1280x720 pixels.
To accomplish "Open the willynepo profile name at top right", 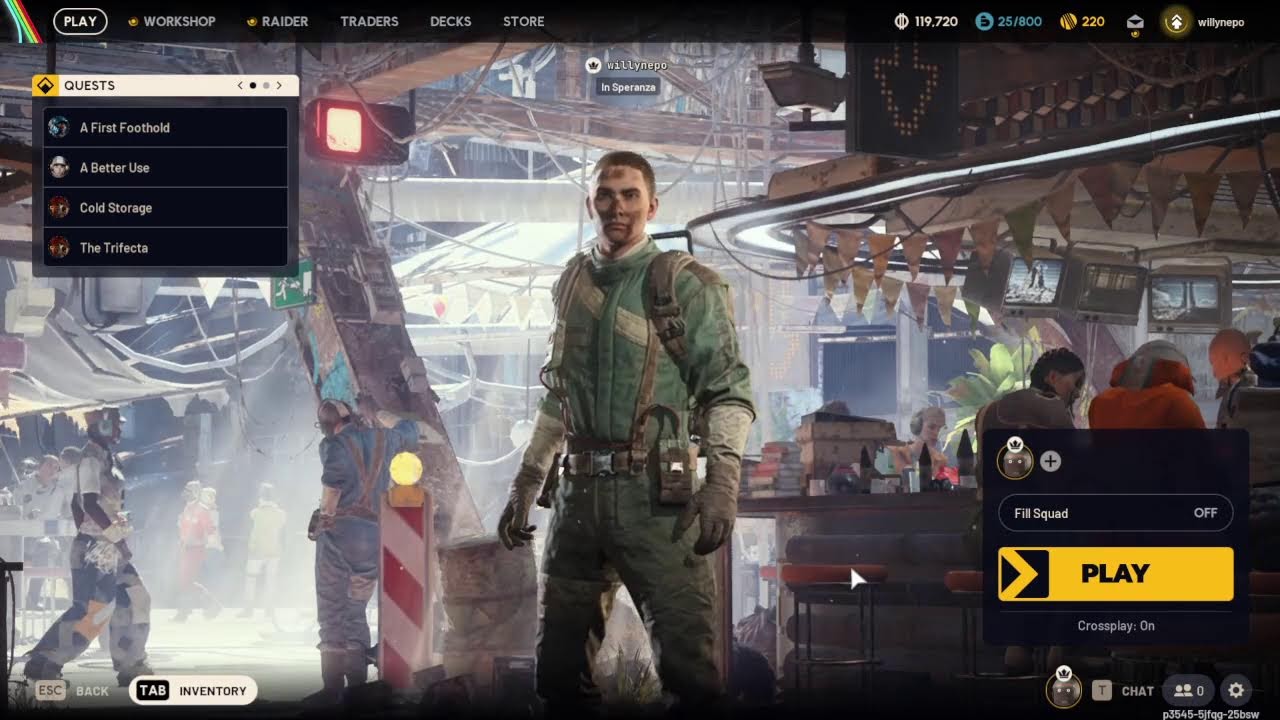I will coord(1221,22).
